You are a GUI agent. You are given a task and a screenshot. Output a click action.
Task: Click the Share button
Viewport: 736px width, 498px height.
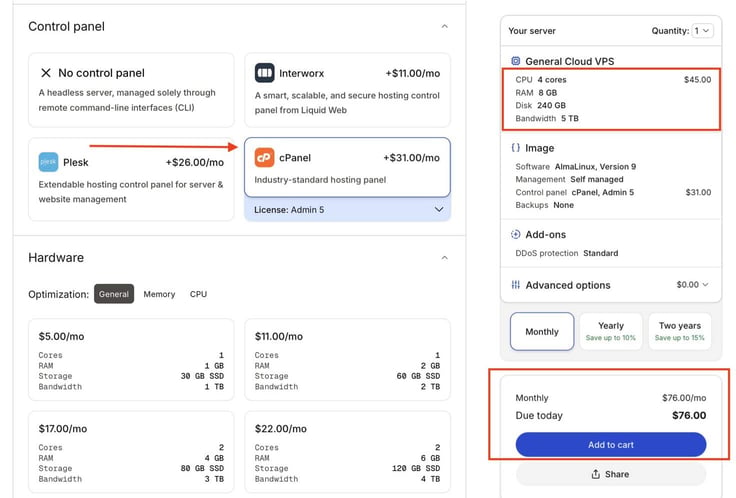point(611,474)
